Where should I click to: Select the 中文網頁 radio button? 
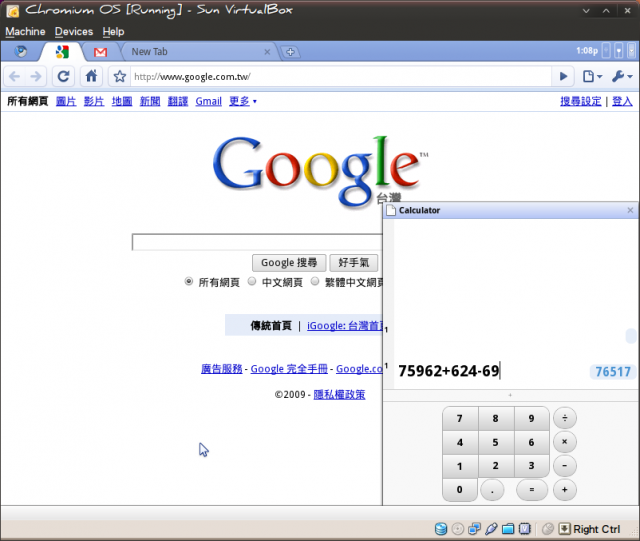click(x=252, y=281)
